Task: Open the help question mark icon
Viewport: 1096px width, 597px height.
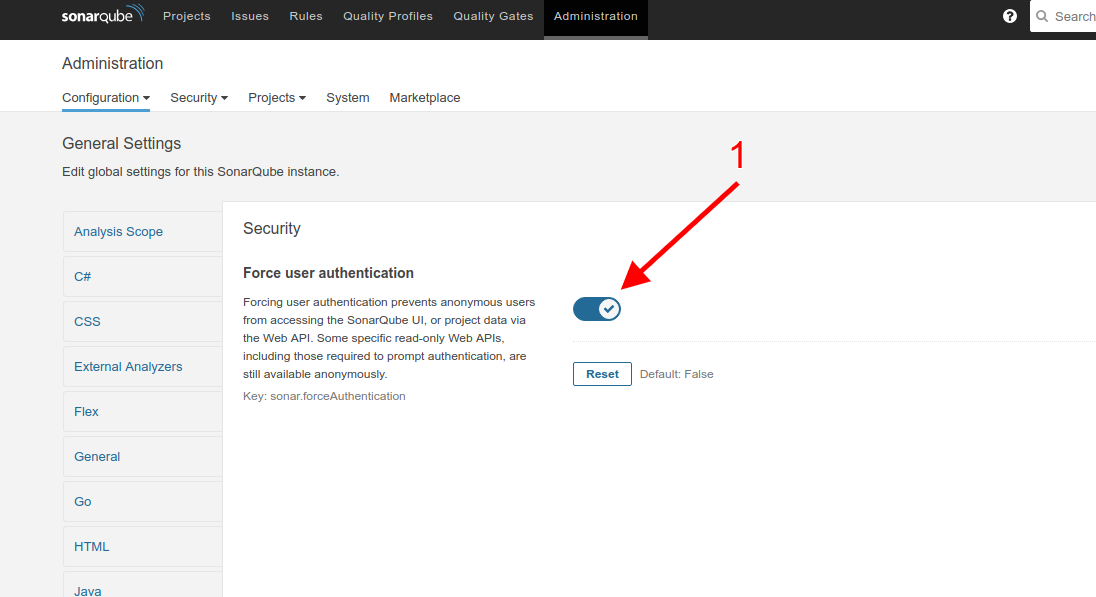Action: [x=1009, y=16]
